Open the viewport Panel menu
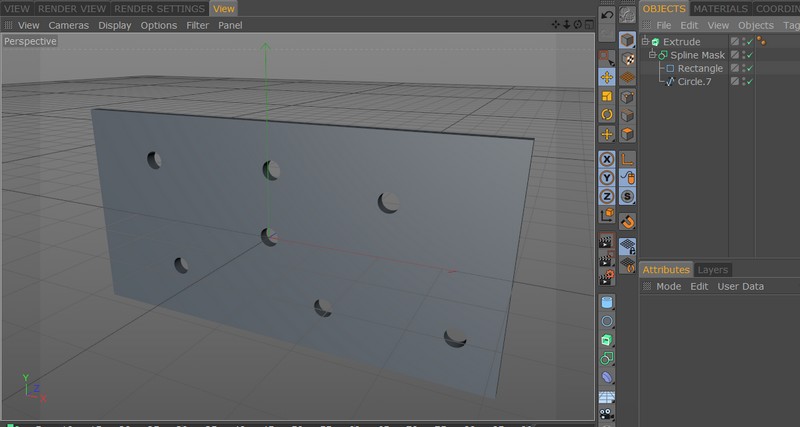Image resolution: width=800 pixels, height=427 pixels. [230, 25]
